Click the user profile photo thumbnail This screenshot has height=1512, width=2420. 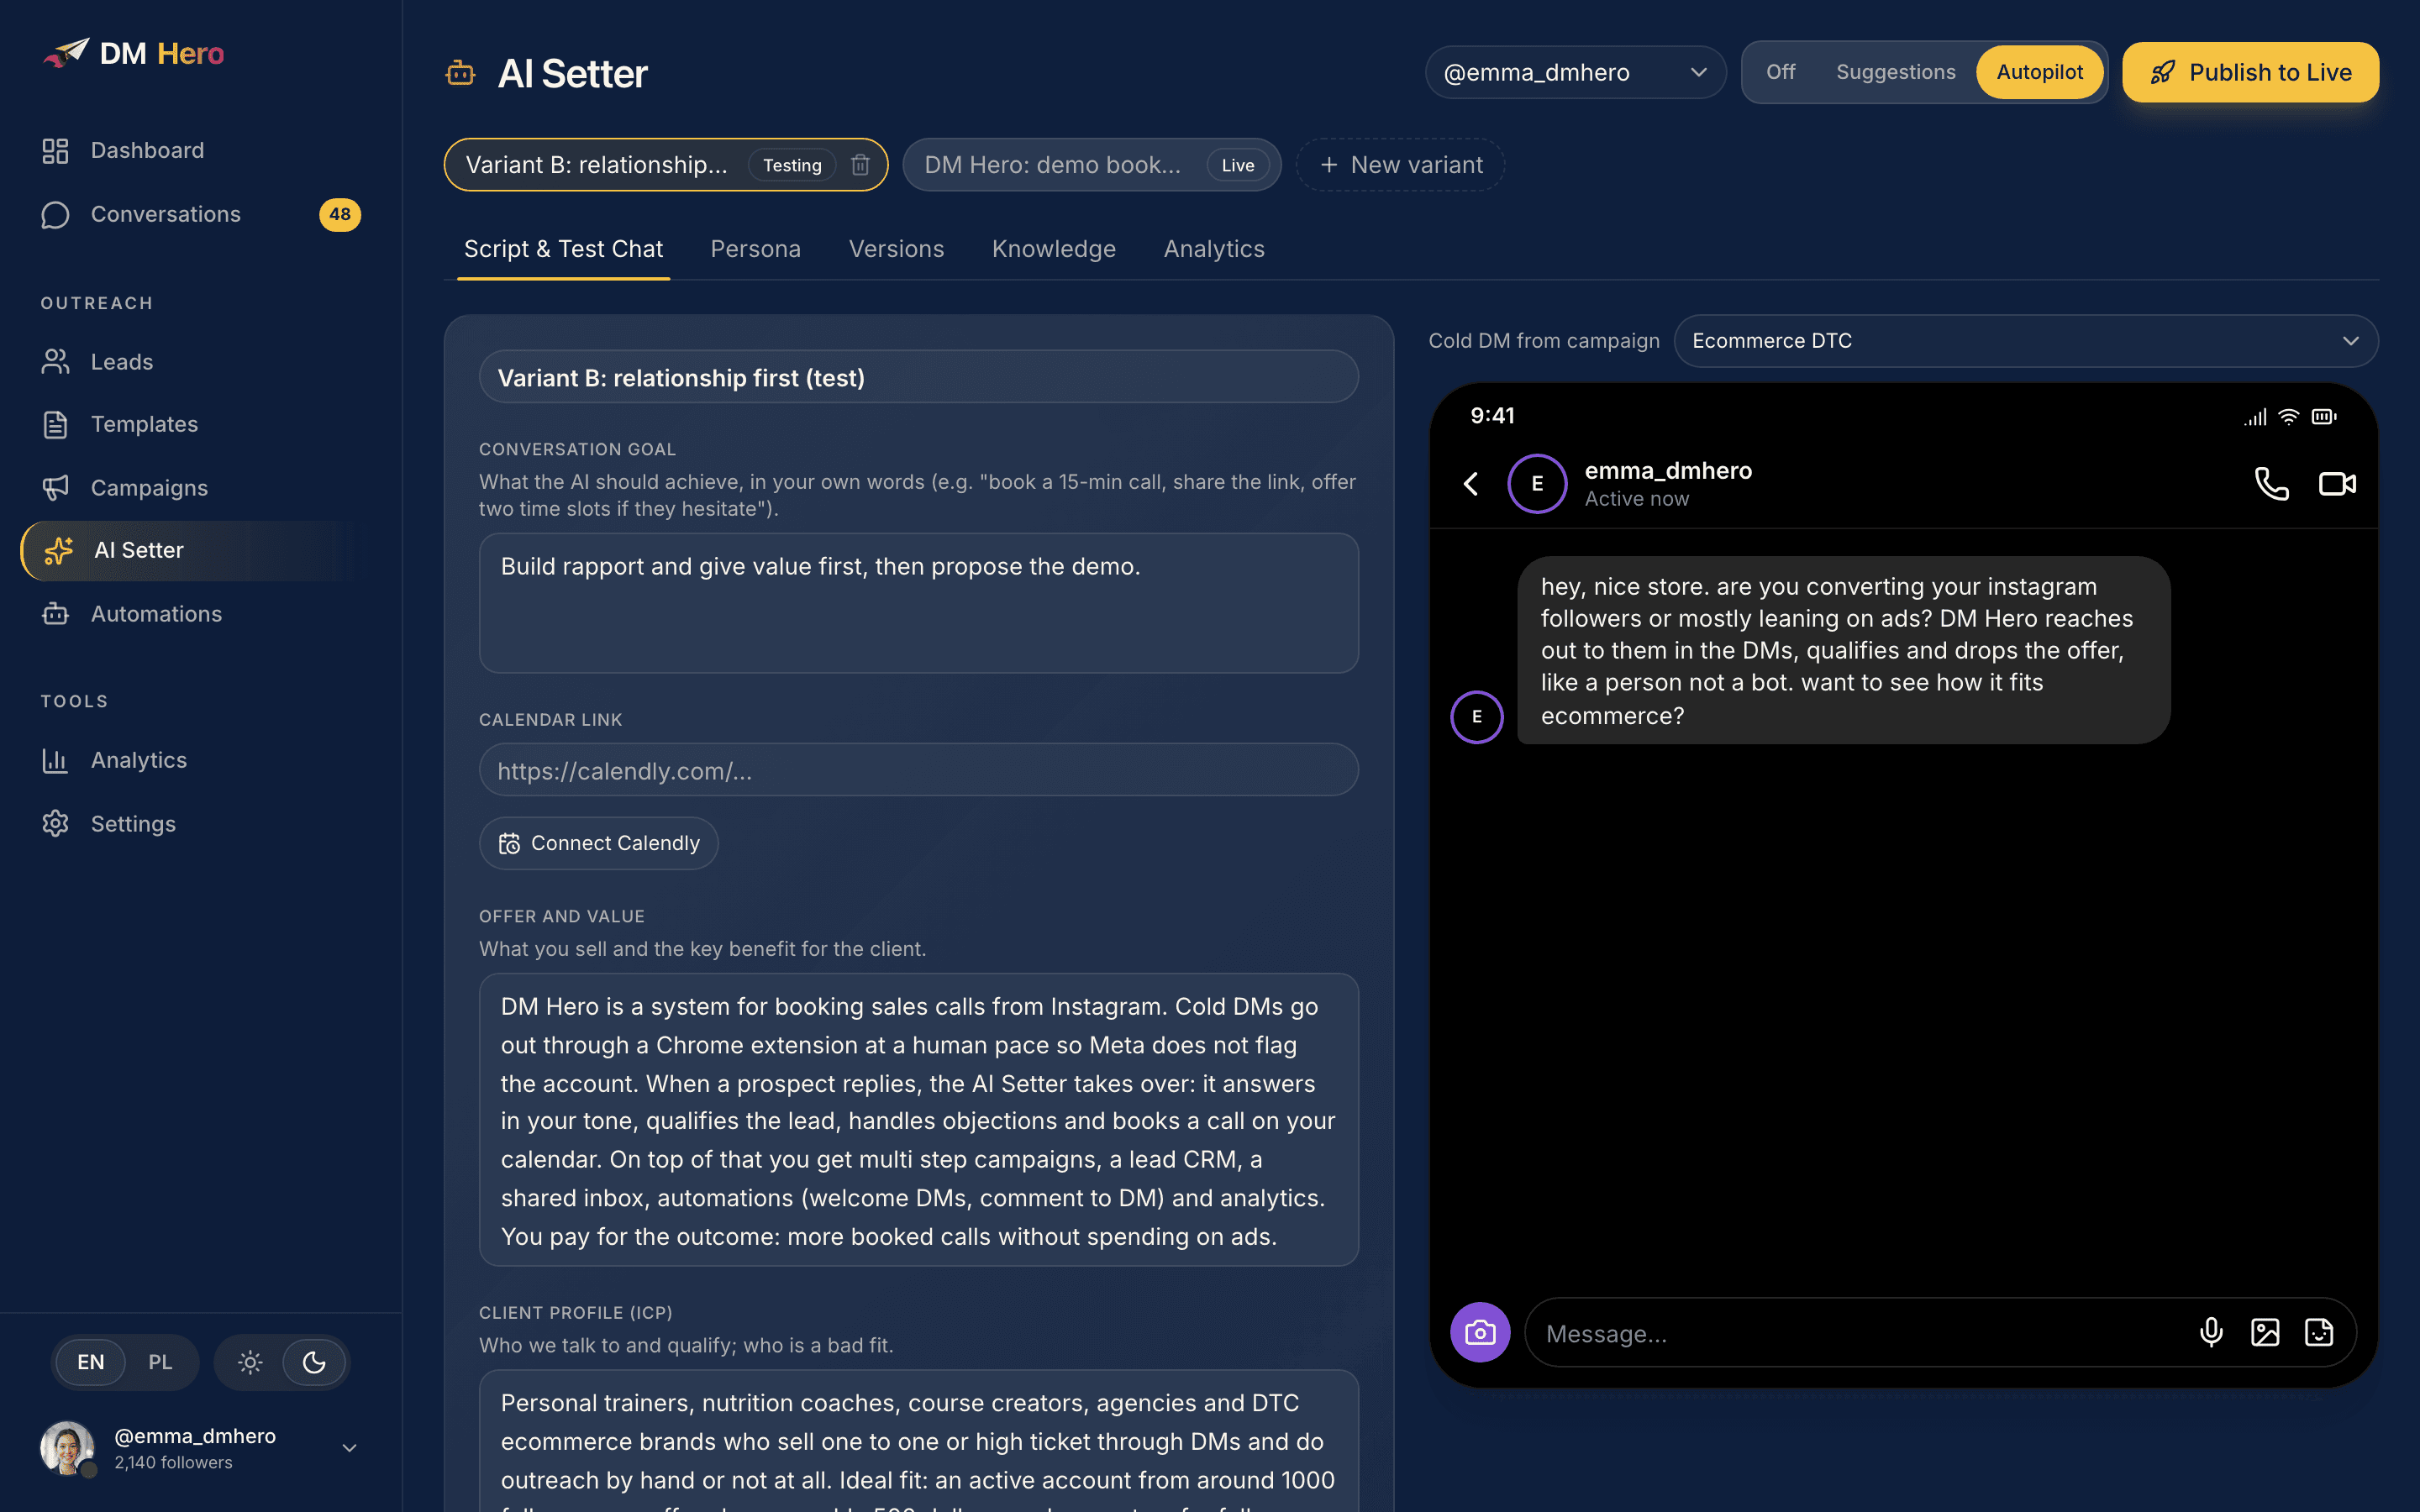67,1448
